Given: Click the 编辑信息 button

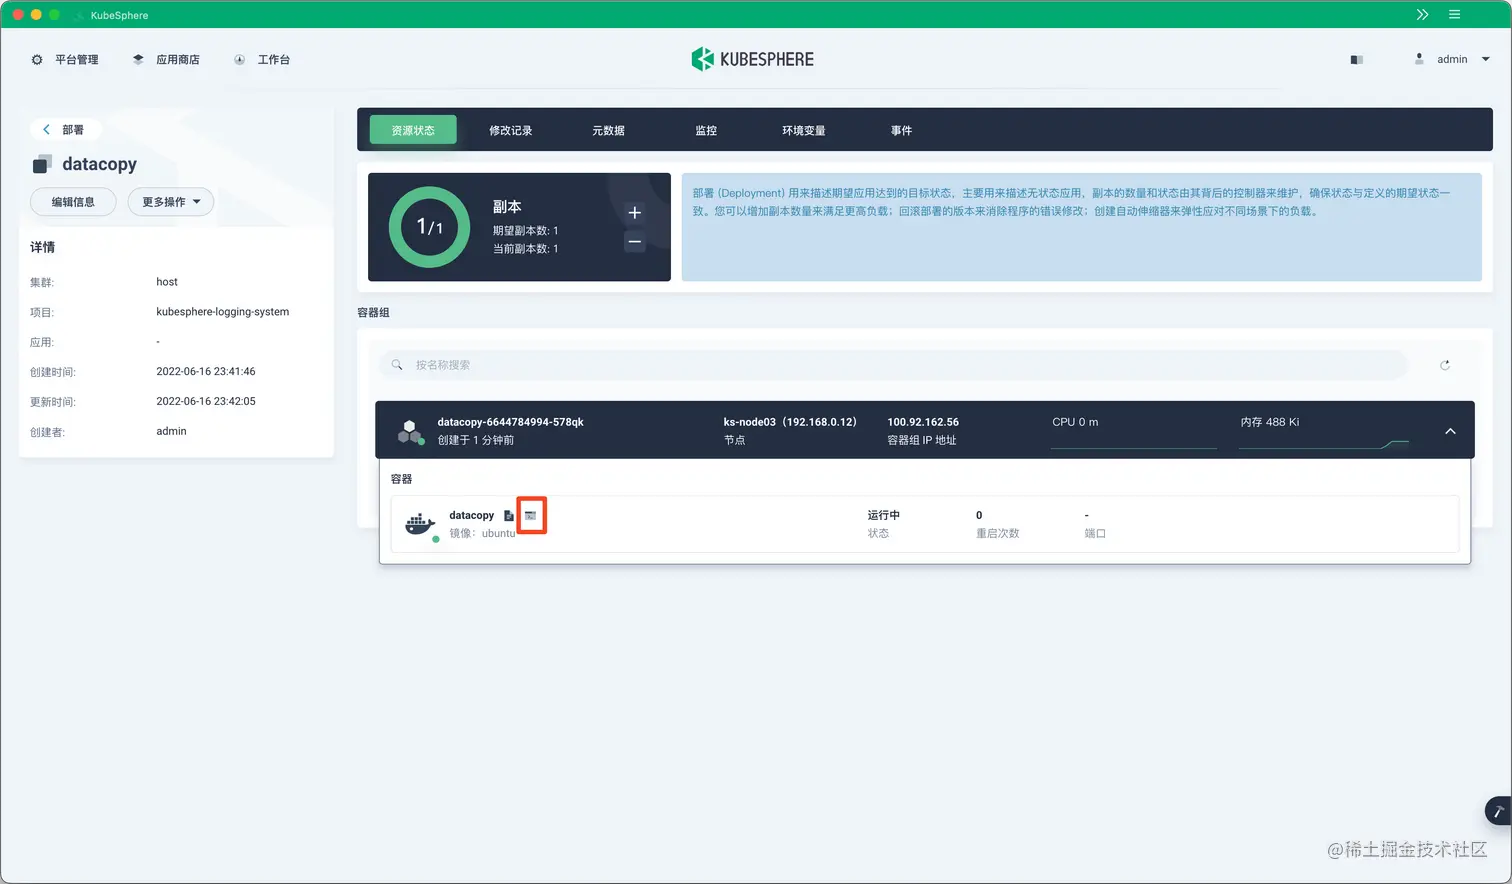Looking at the screenshot, I should pos(73,202).
